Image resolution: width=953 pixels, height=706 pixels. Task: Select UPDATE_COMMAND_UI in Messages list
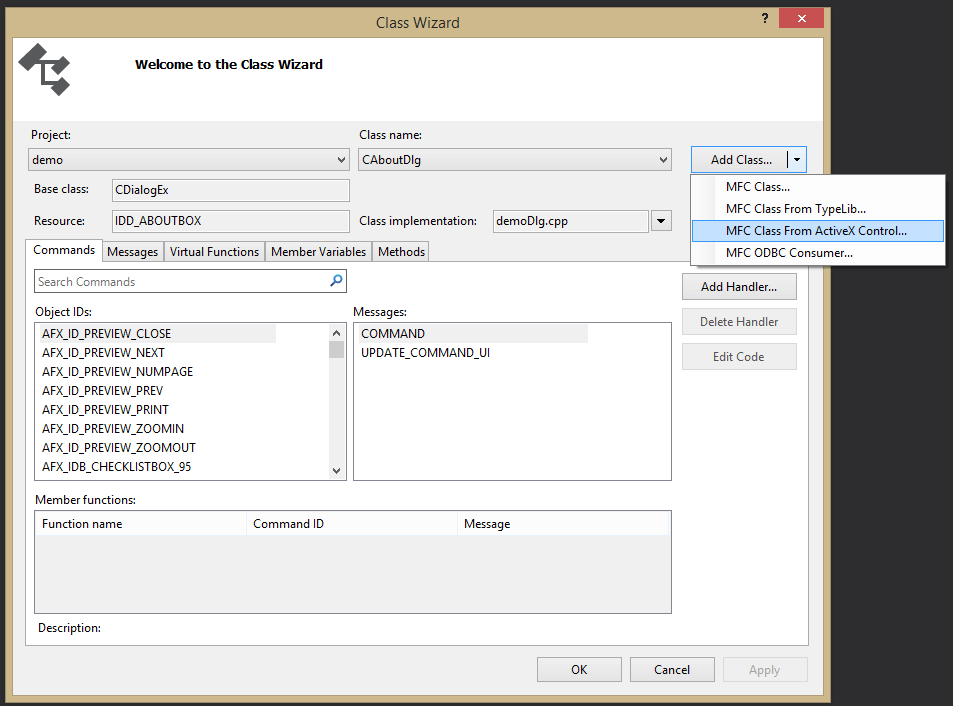(x=425, y=353)
